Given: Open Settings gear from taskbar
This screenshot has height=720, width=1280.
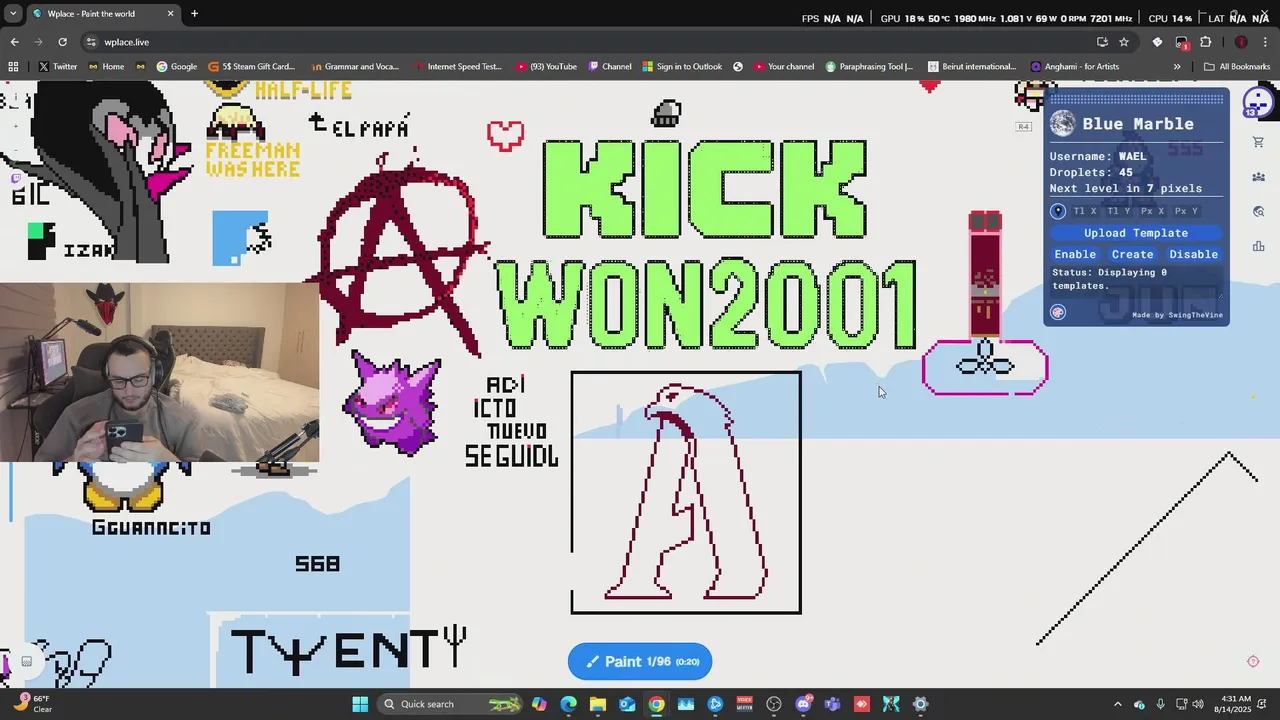Looking at the screenshot, I should [920, 704].
